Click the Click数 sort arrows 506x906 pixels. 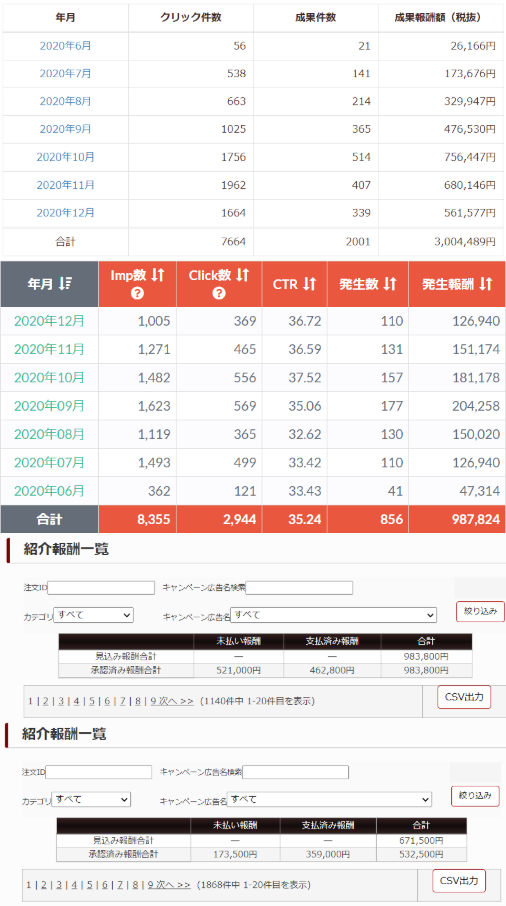(x=242, y=275)
